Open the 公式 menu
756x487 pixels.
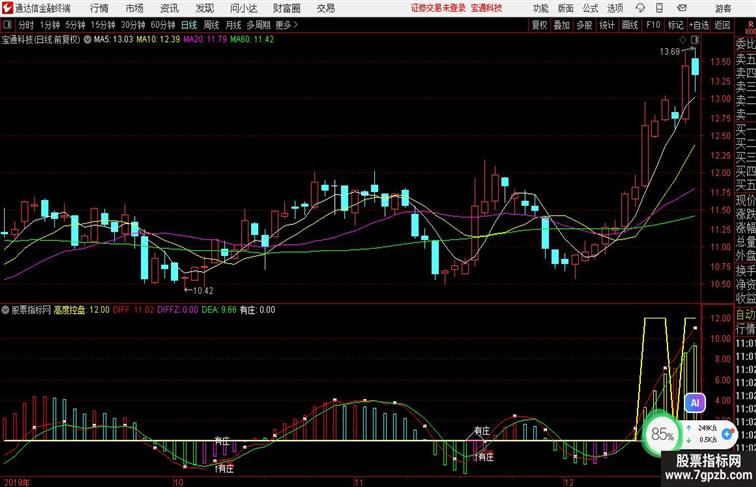pyautogui.click(x=590, y=8)
